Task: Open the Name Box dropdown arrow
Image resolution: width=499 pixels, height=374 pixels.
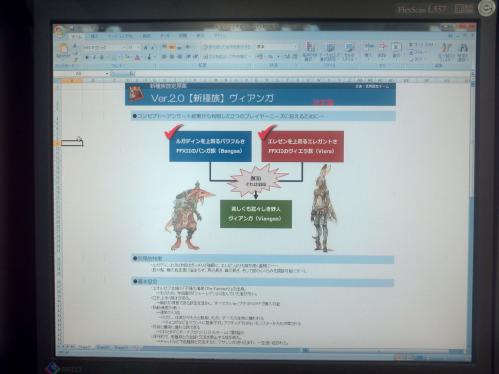Action: point(107,74)
